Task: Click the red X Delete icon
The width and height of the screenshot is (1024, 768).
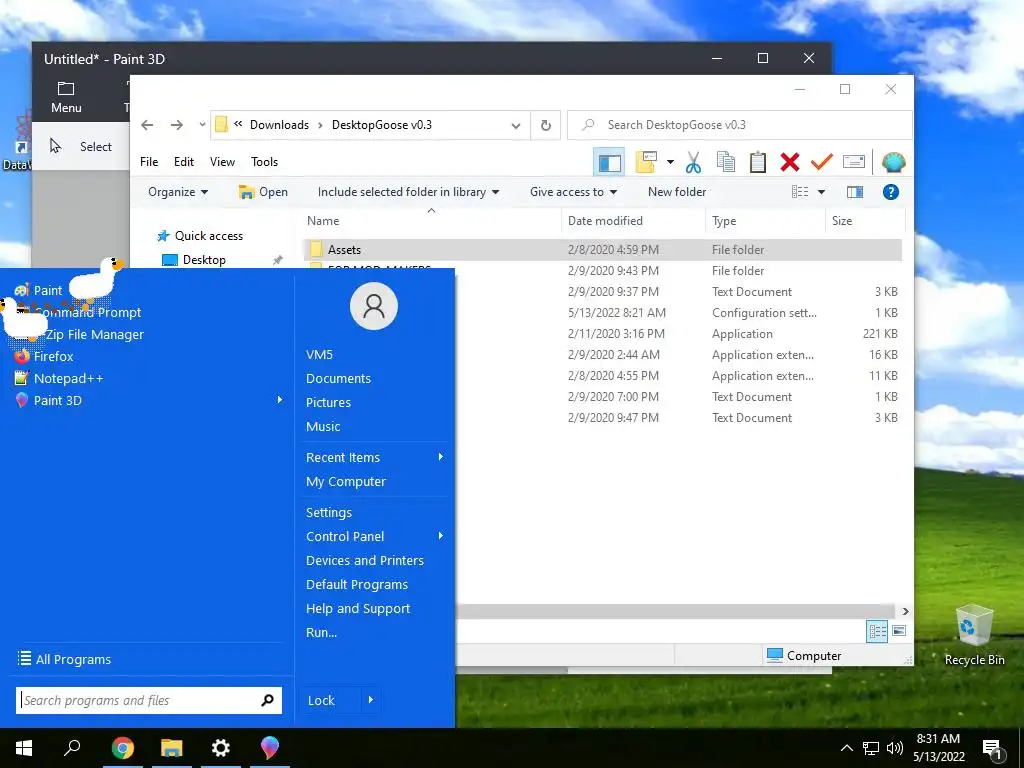Action: 790,162
